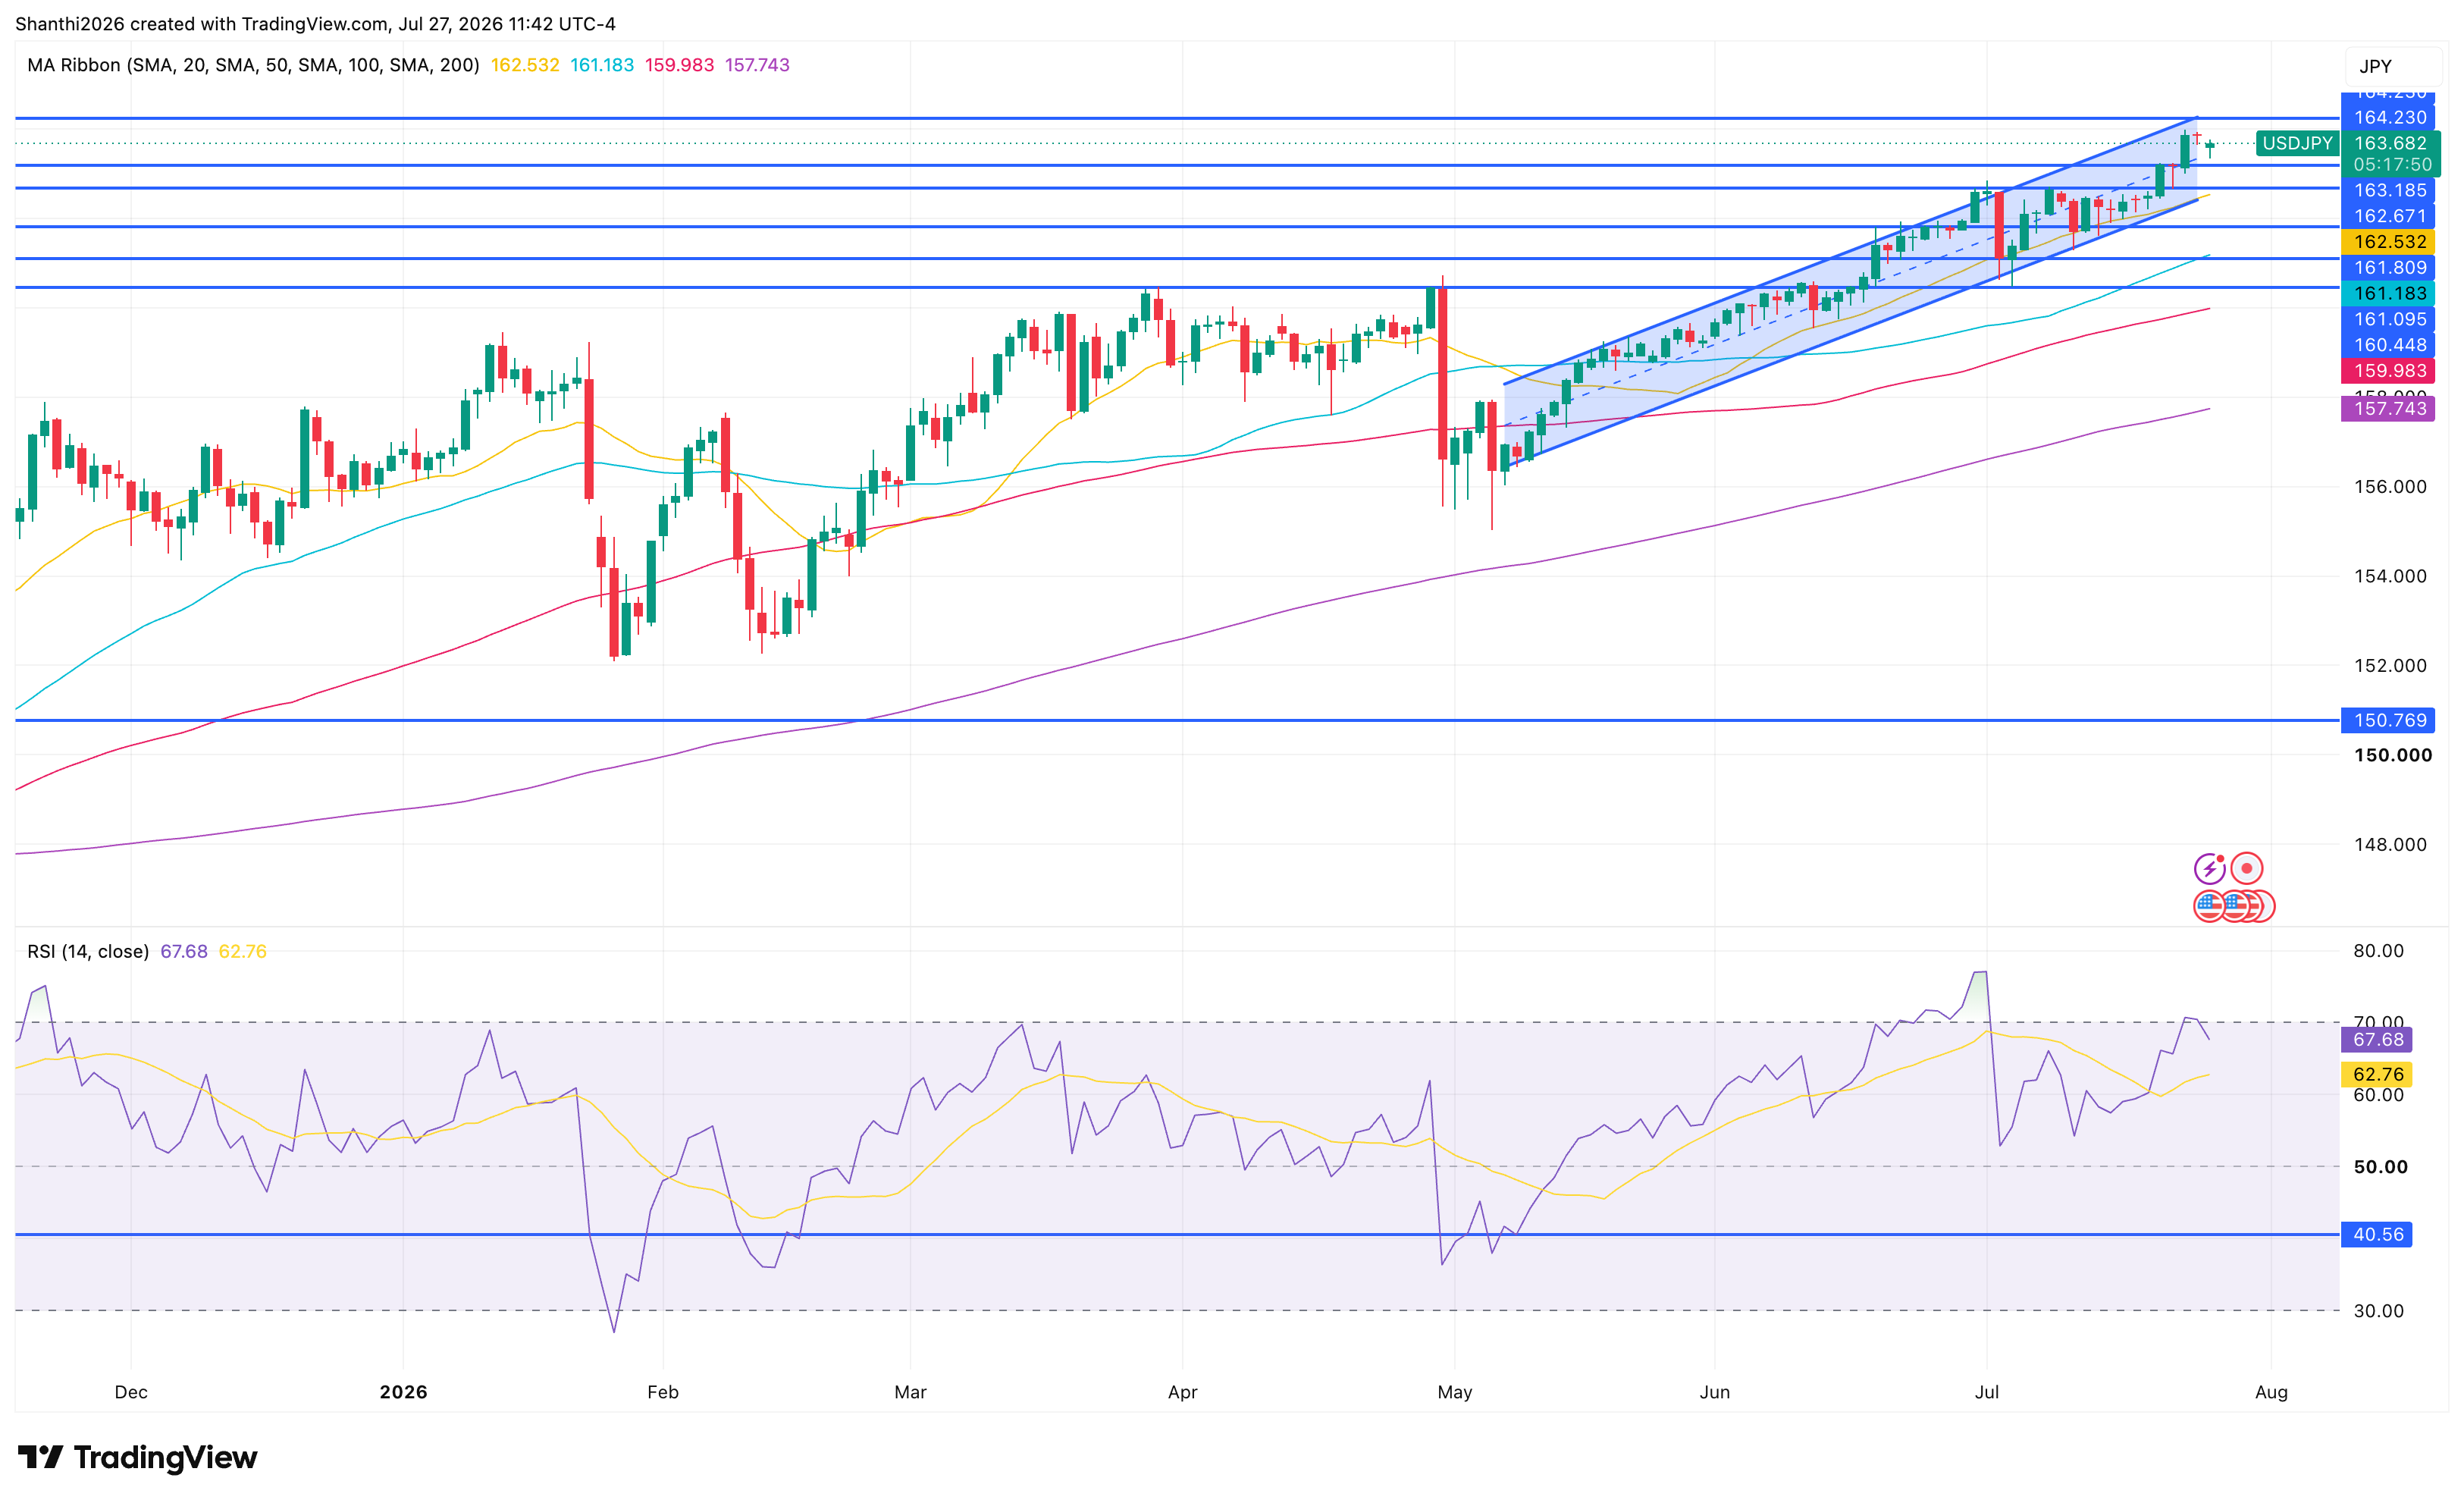Click the yellow 162.532 price axis label

point(2389,242)
